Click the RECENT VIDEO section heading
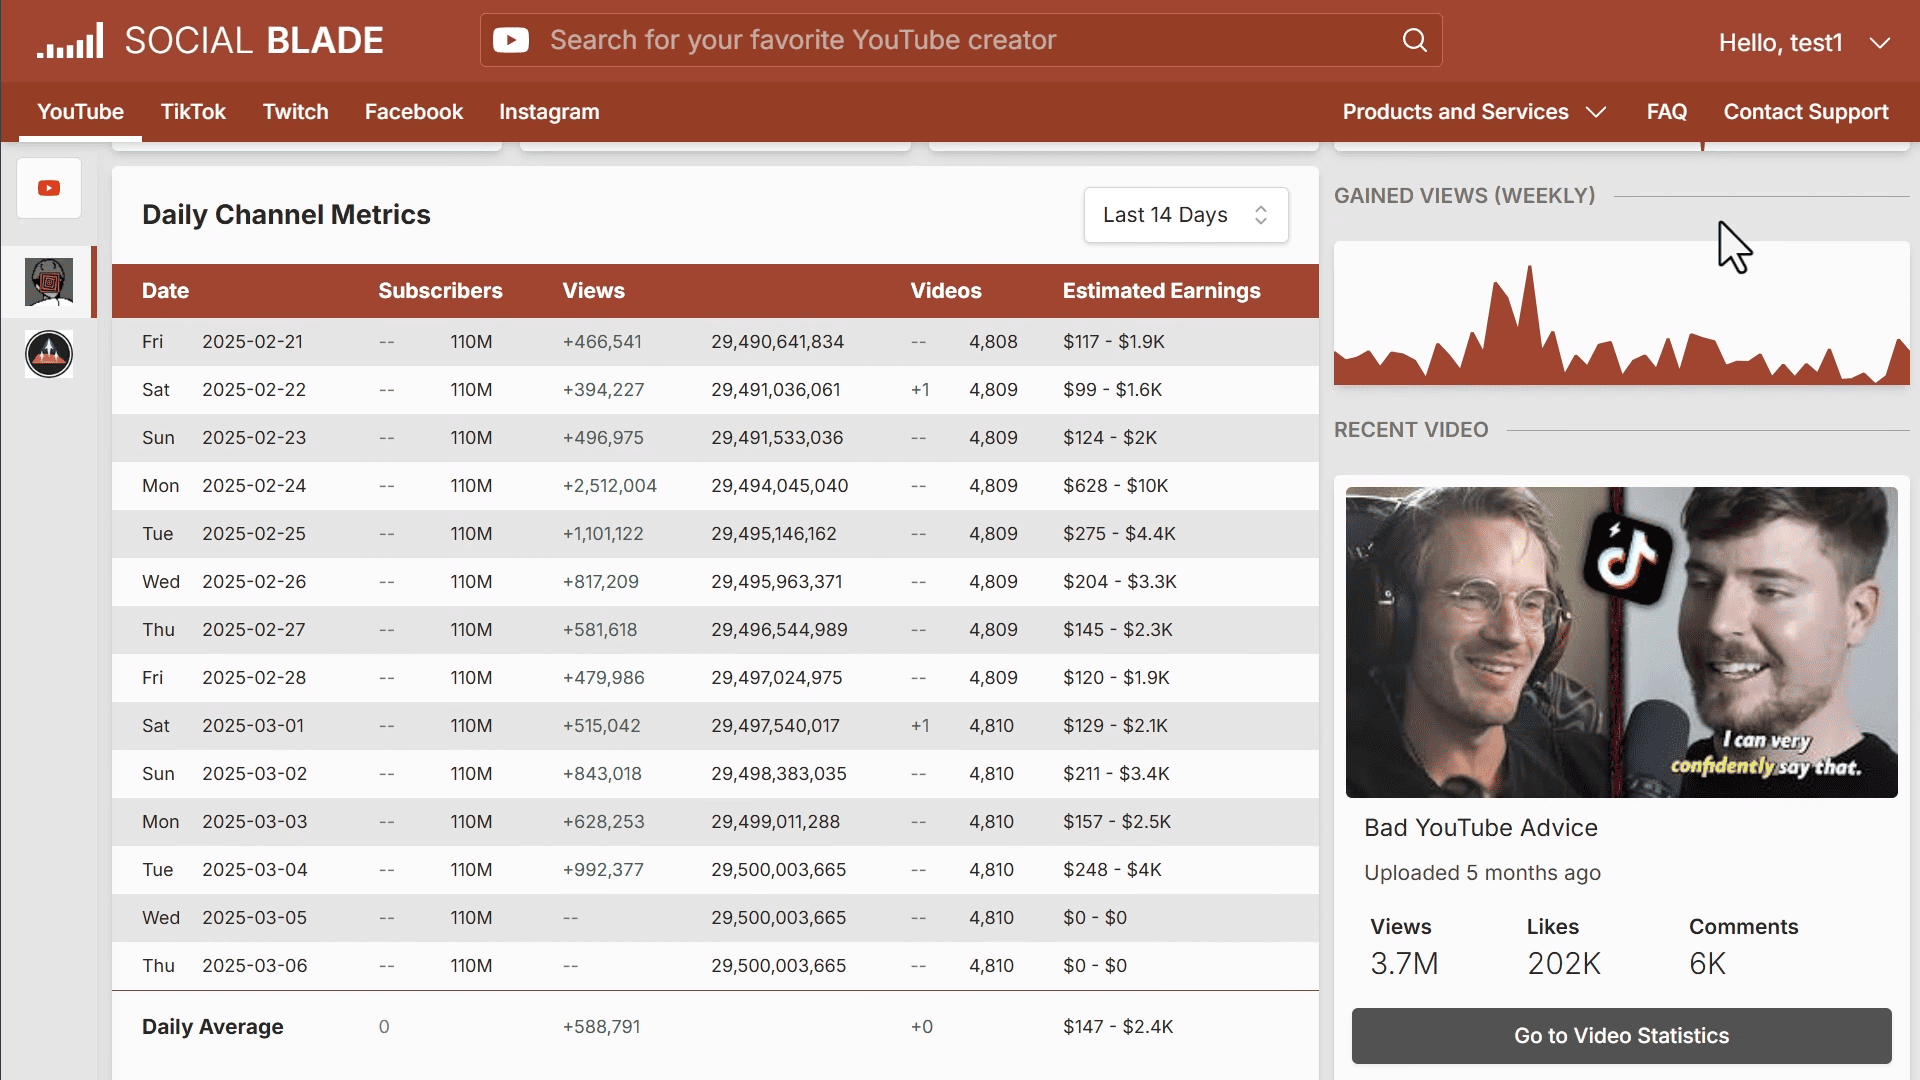The width and height of the screenshot is (1920, 1080). 1411,430
